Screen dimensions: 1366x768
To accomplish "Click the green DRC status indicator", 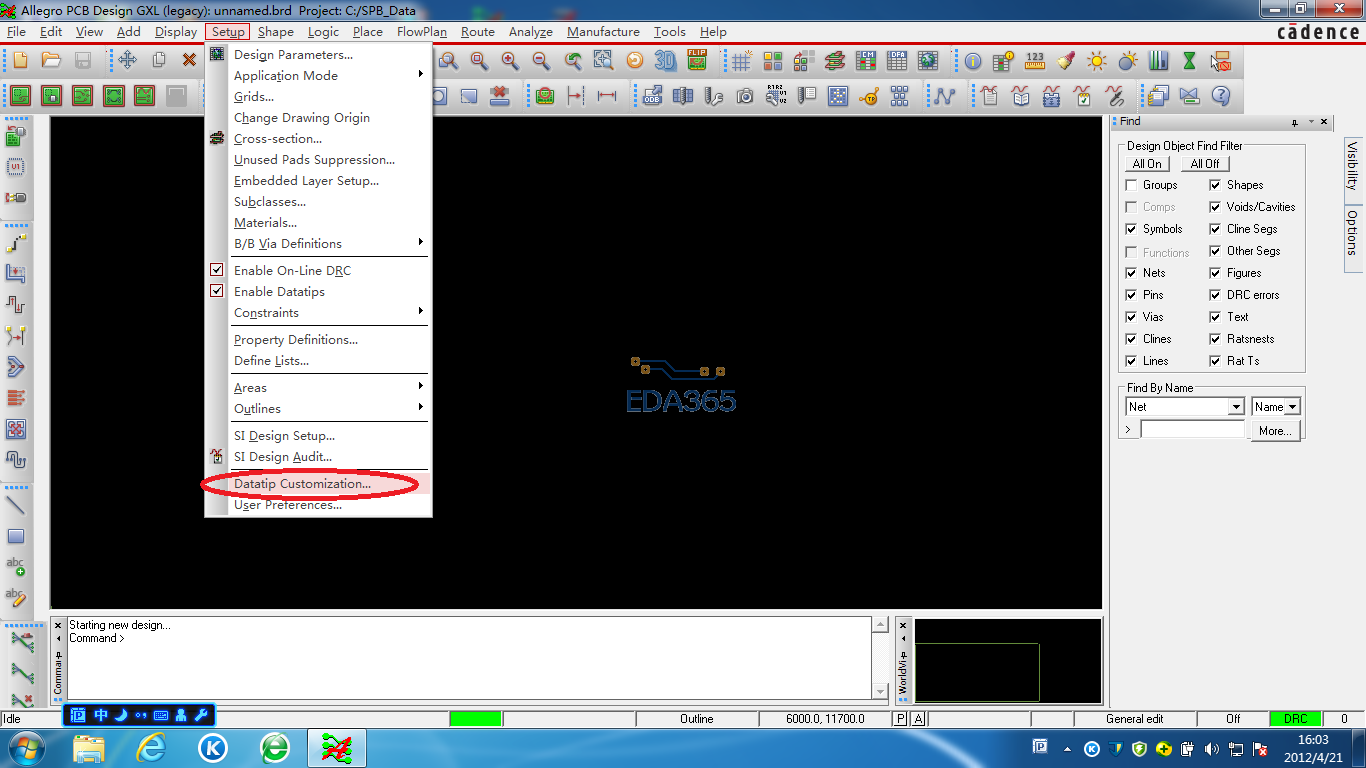I will pyautogui.click(x=1295, y=718).
